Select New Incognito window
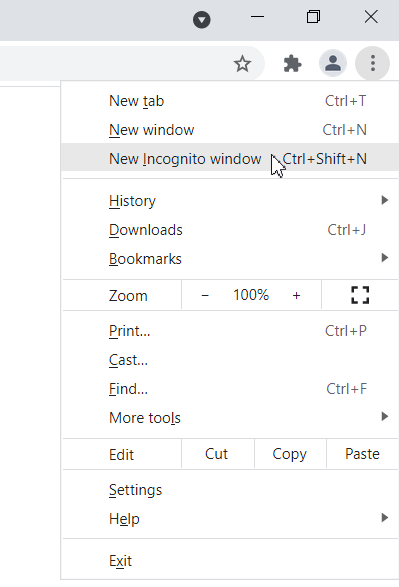The width and height of the screenshot is (399, 587). tap(230, 158)
